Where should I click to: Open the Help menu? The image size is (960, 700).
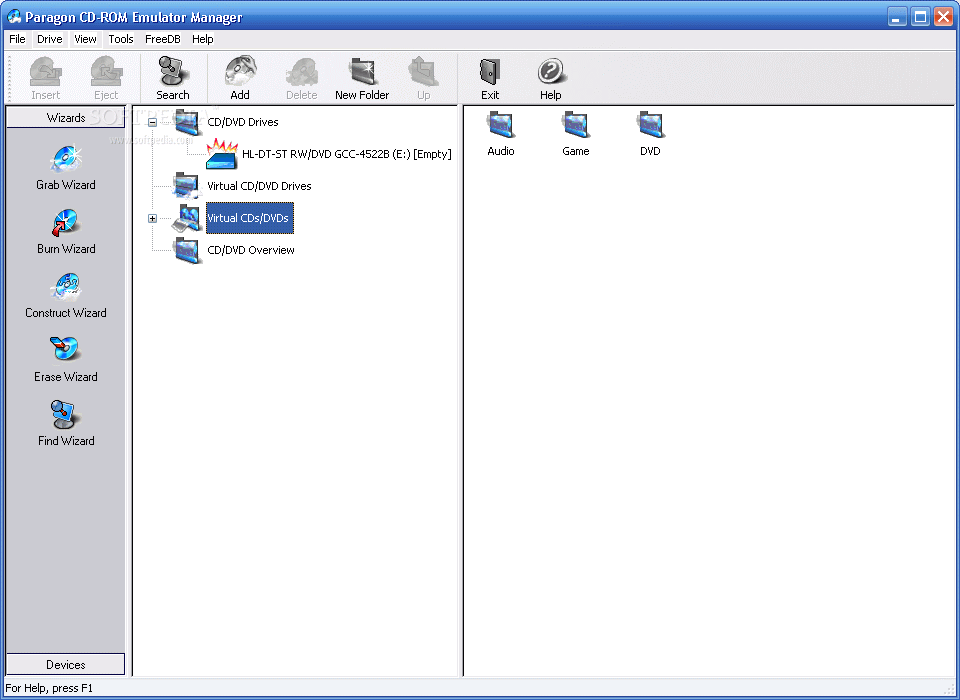[x=203, y=39]
